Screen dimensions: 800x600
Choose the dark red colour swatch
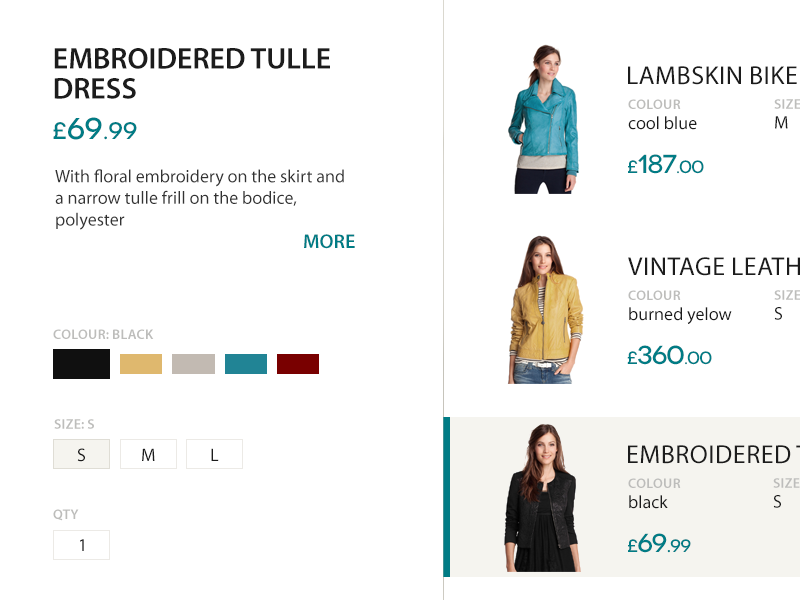pos(298,364)
